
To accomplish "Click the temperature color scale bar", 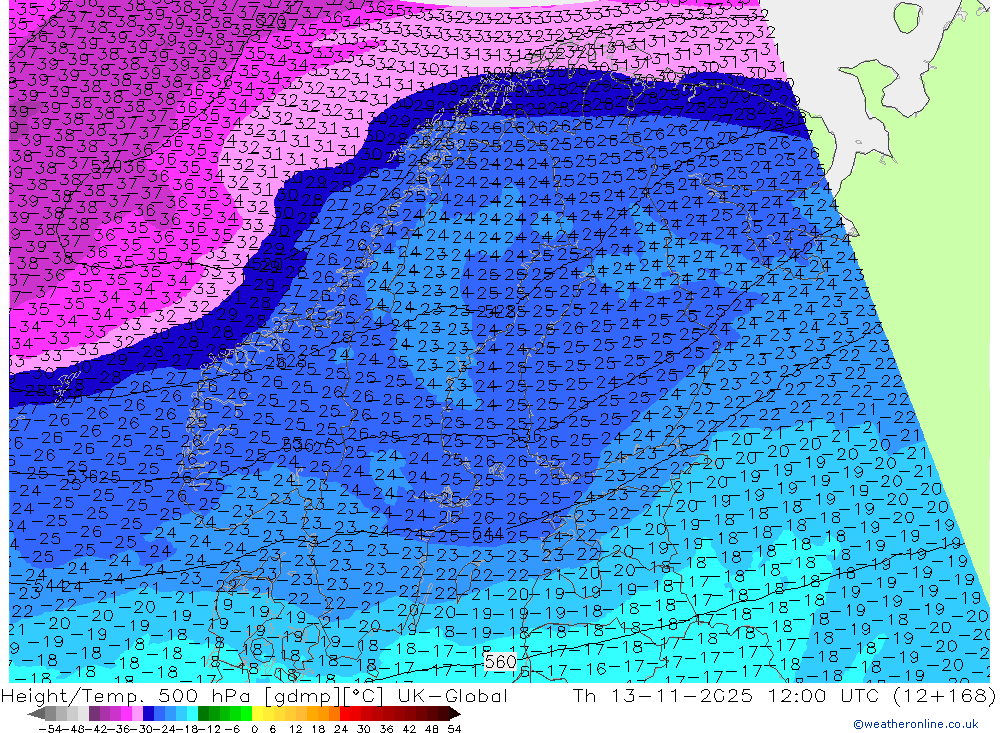I will [244, 714].
